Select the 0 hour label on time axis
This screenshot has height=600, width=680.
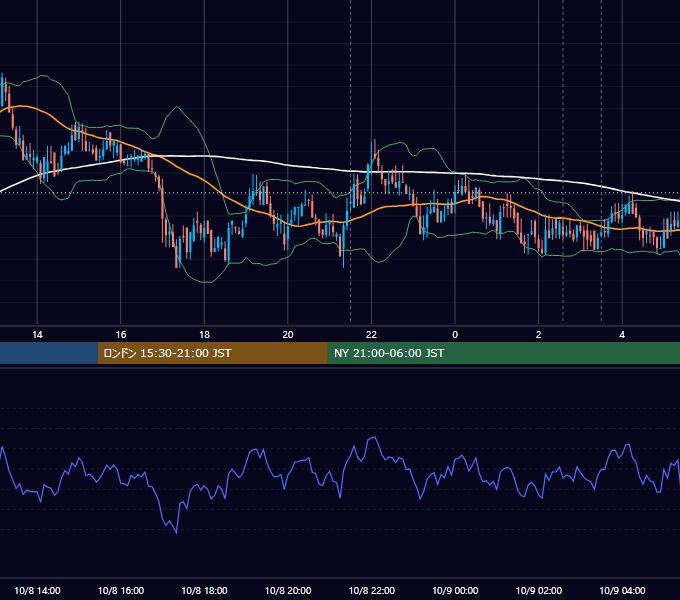coord(455,335)
